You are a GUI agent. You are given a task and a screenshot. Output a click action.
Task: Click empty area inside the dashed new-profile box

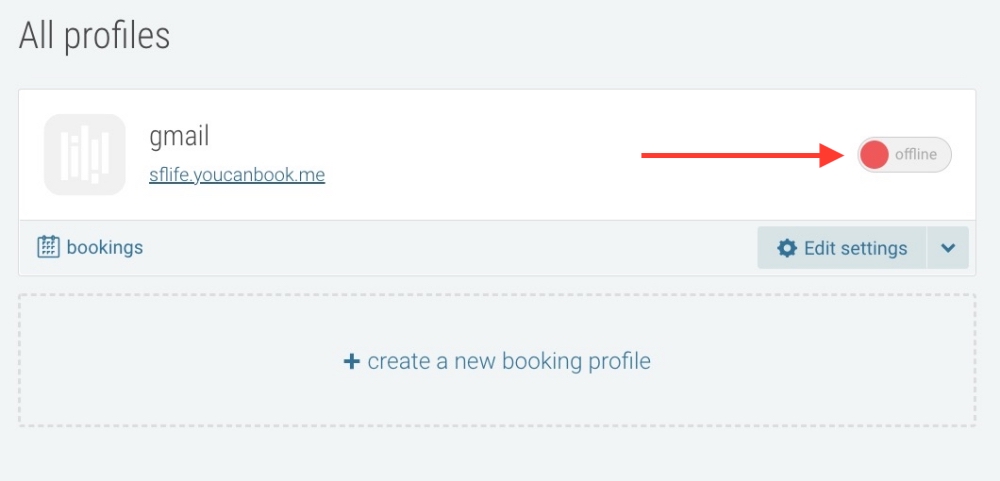[x=180, y=400]
